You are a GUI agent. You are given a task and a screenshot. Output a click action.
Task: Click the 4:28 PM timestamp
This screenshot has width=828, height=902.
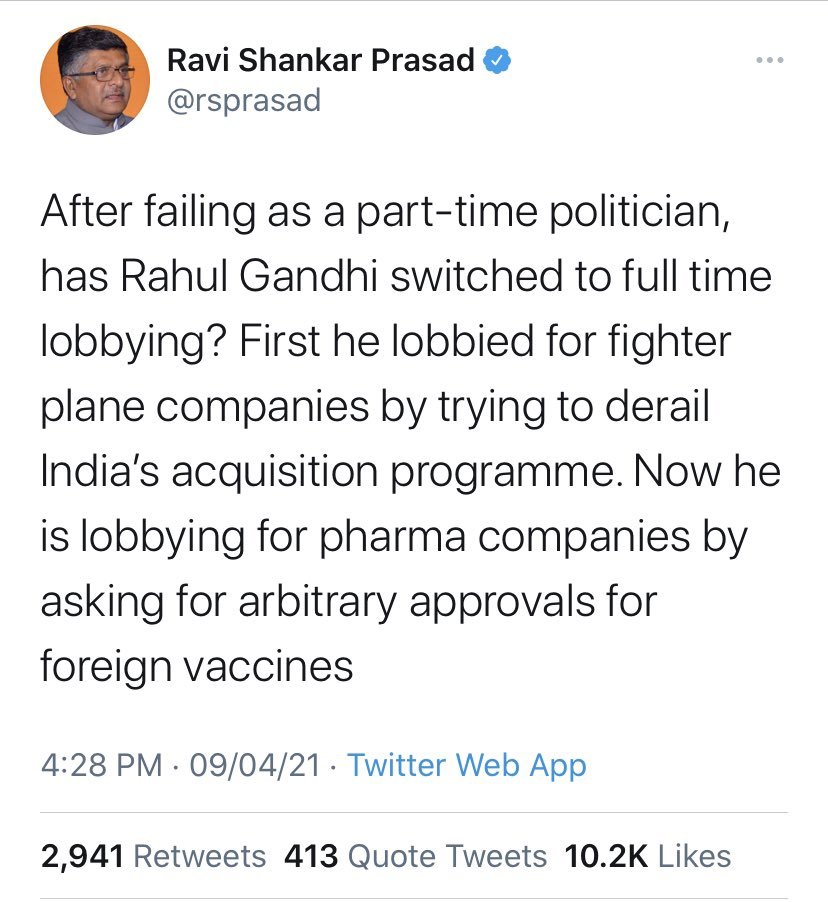(x=101, y=766)
